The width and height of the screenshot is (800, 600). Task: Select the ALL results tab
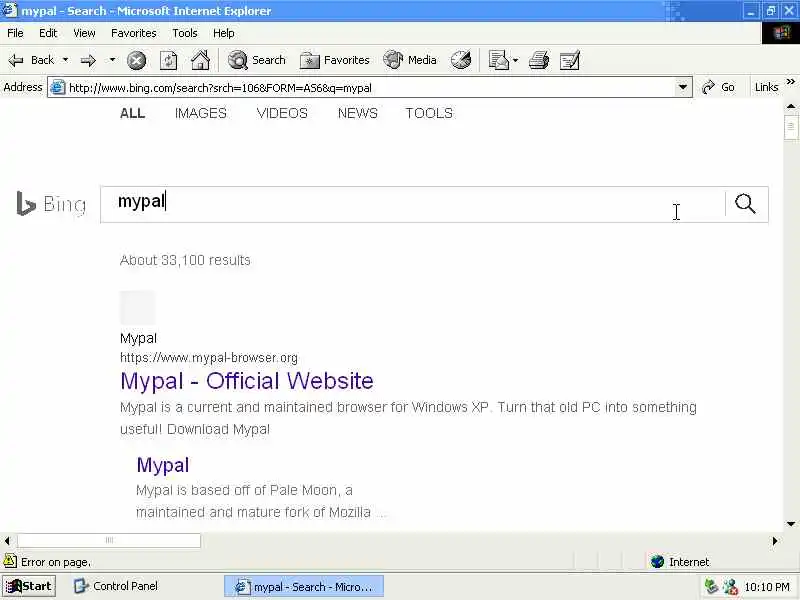coord(132,113)
